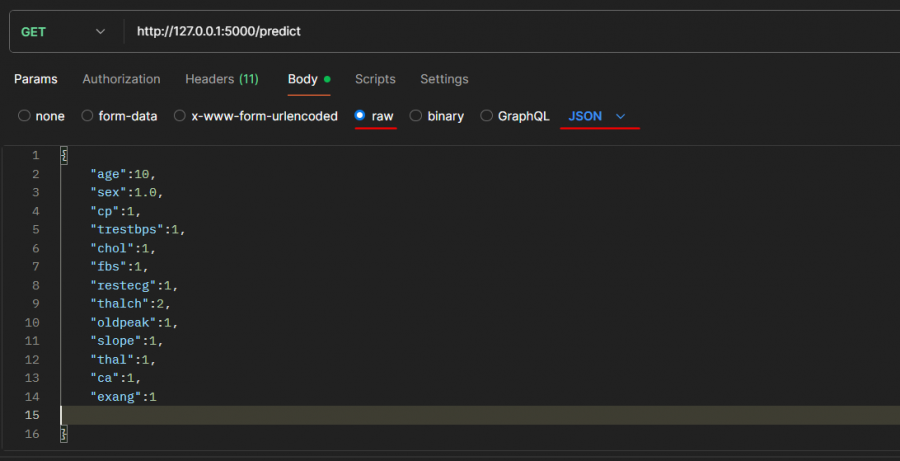Choose the form-data radio option
Viewport: 900px width, 461px height.
(87, 116)
